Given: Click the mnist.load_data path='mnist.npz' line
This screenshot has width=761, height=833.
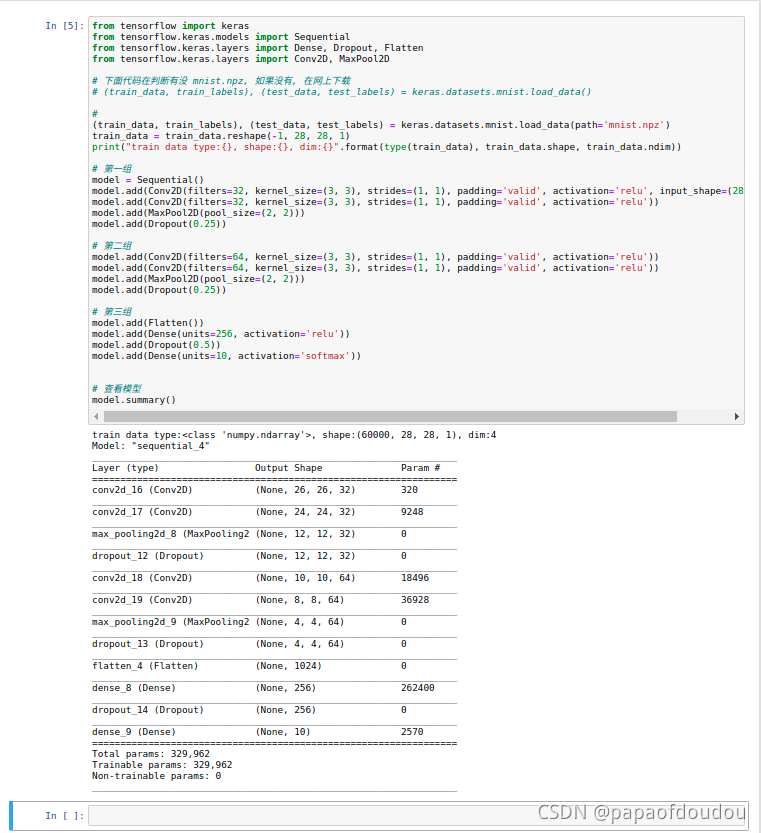Looking at the screenshot, I should point(381,125).
